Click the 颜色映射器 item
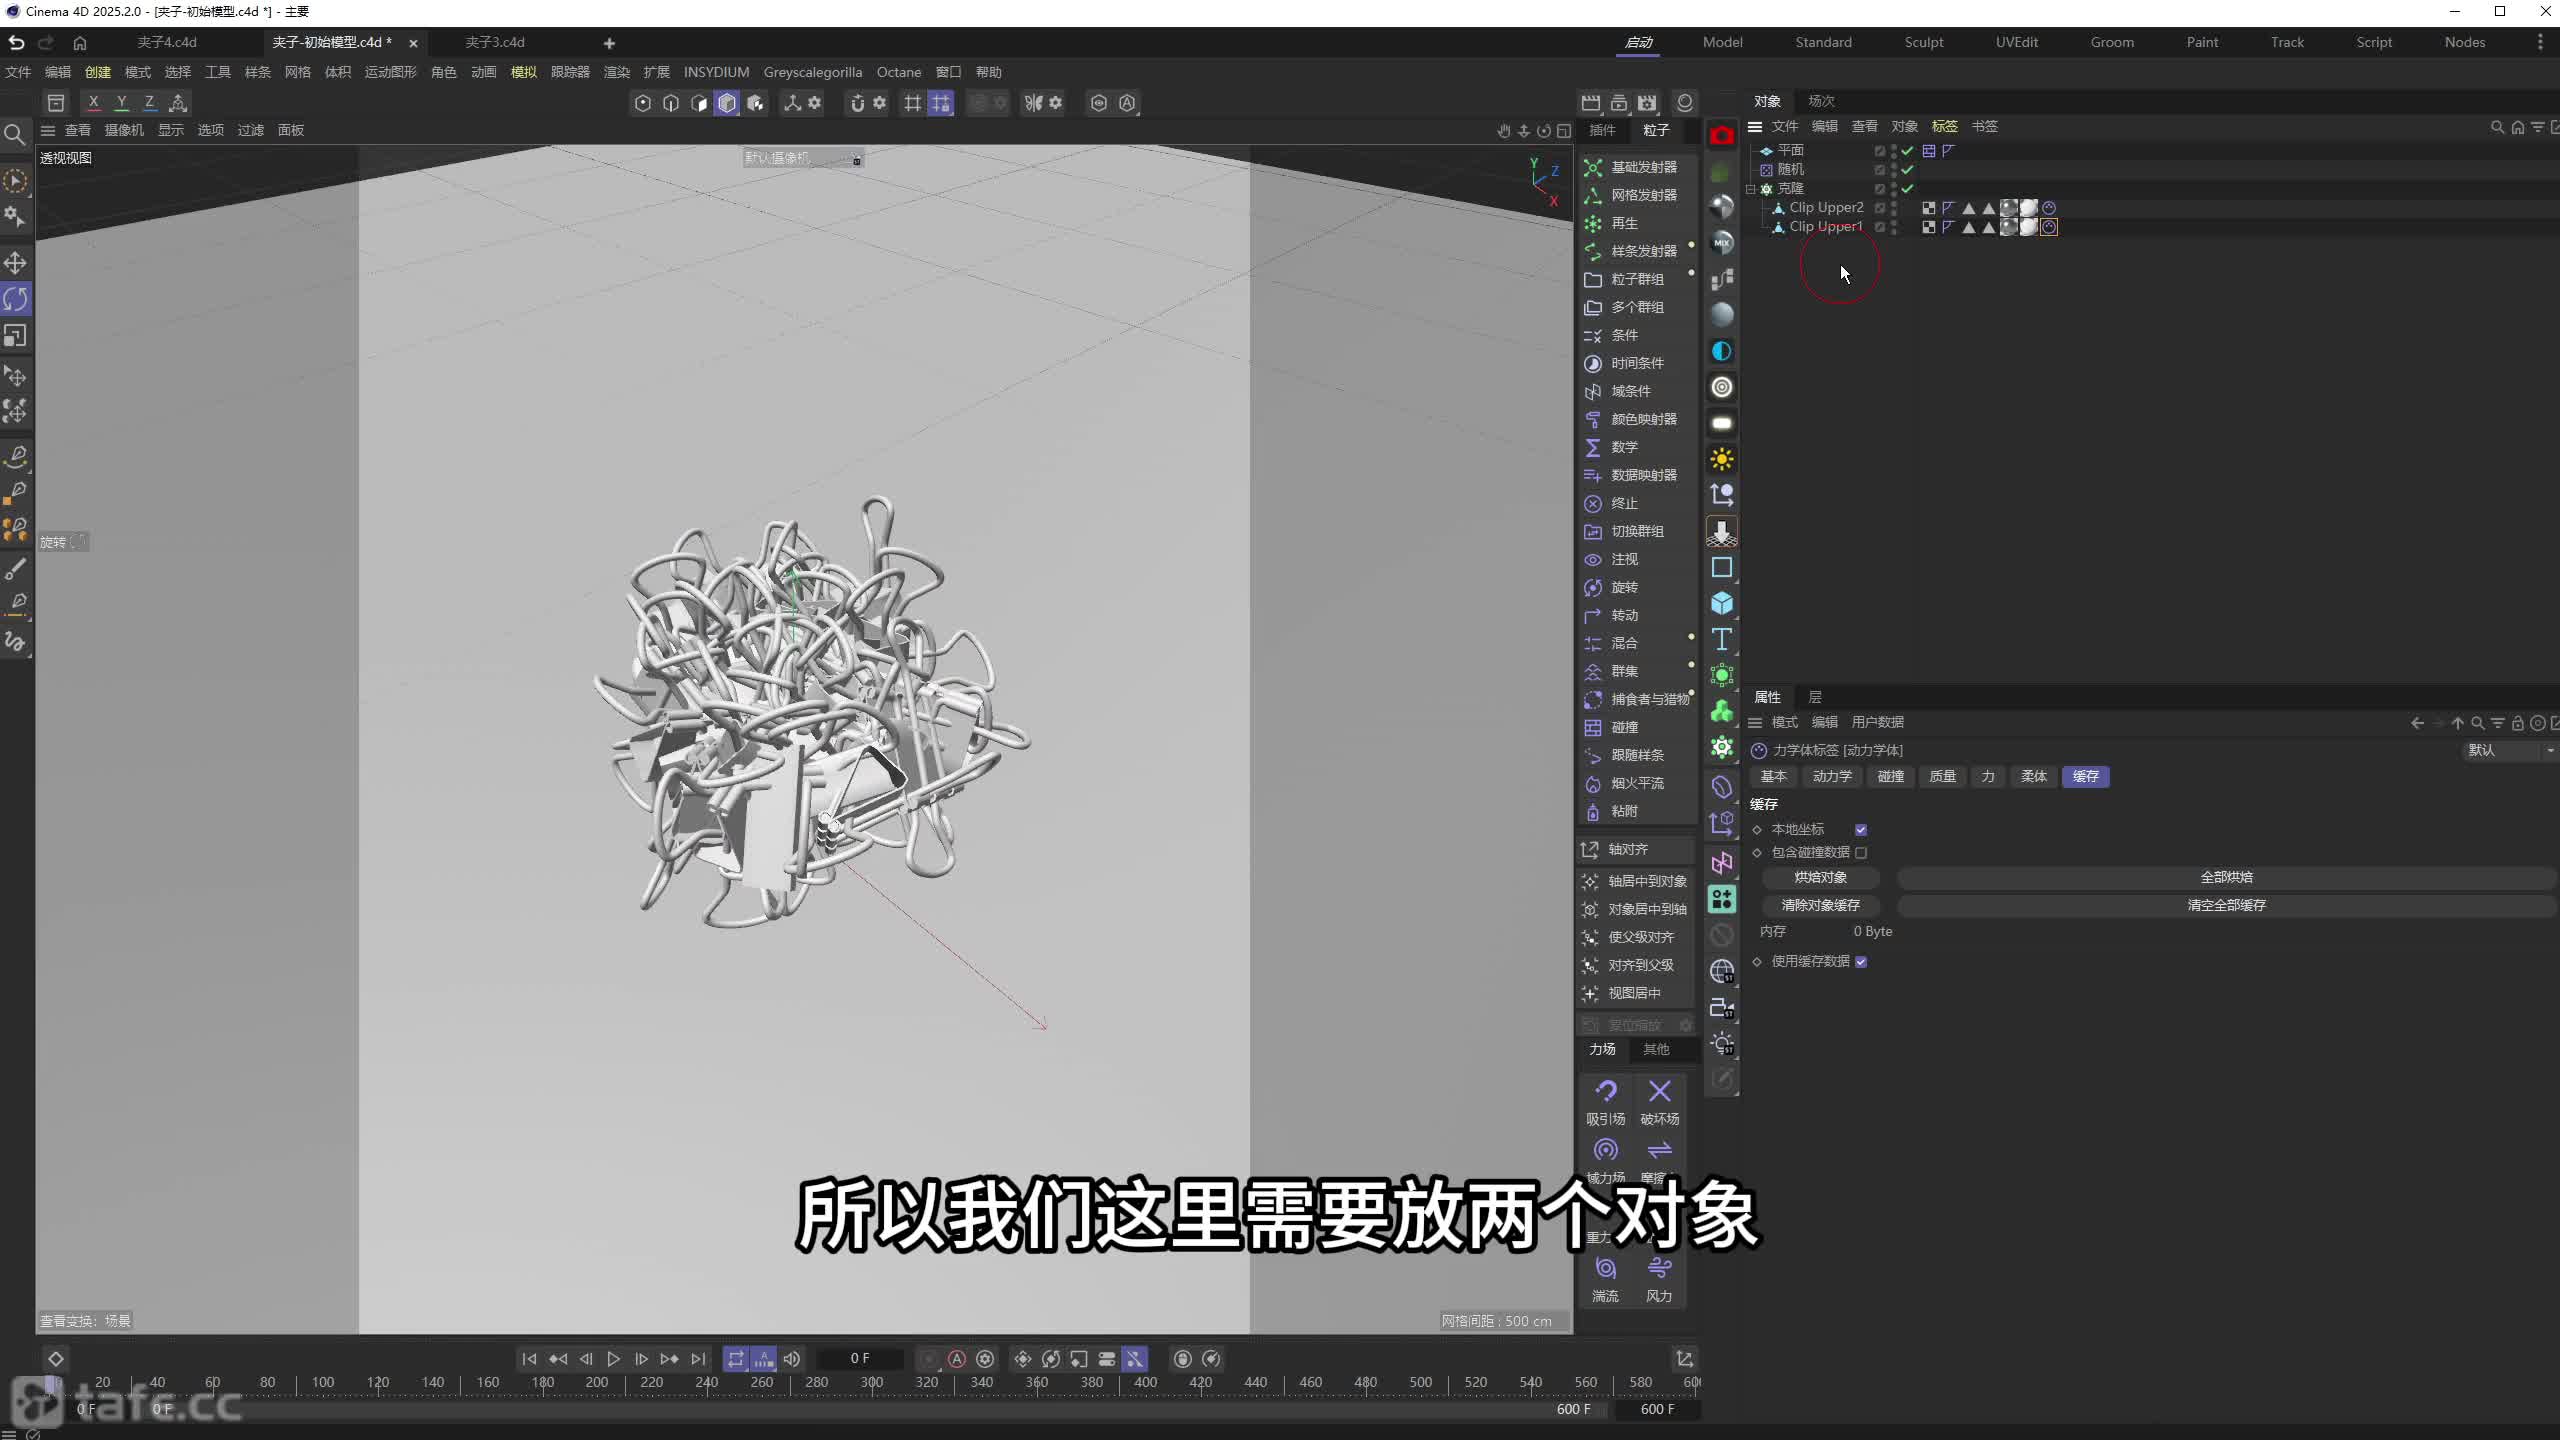Viewport: 2560px width, 1440px height. click(x=1633, y=419)
